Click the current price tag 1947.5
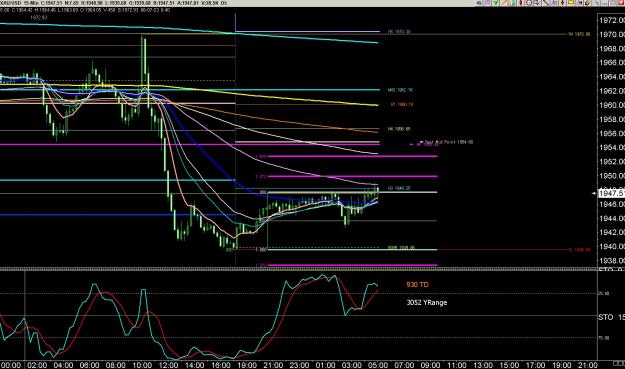The height and width of the screenshot is (369, 625). pos(611,193)
